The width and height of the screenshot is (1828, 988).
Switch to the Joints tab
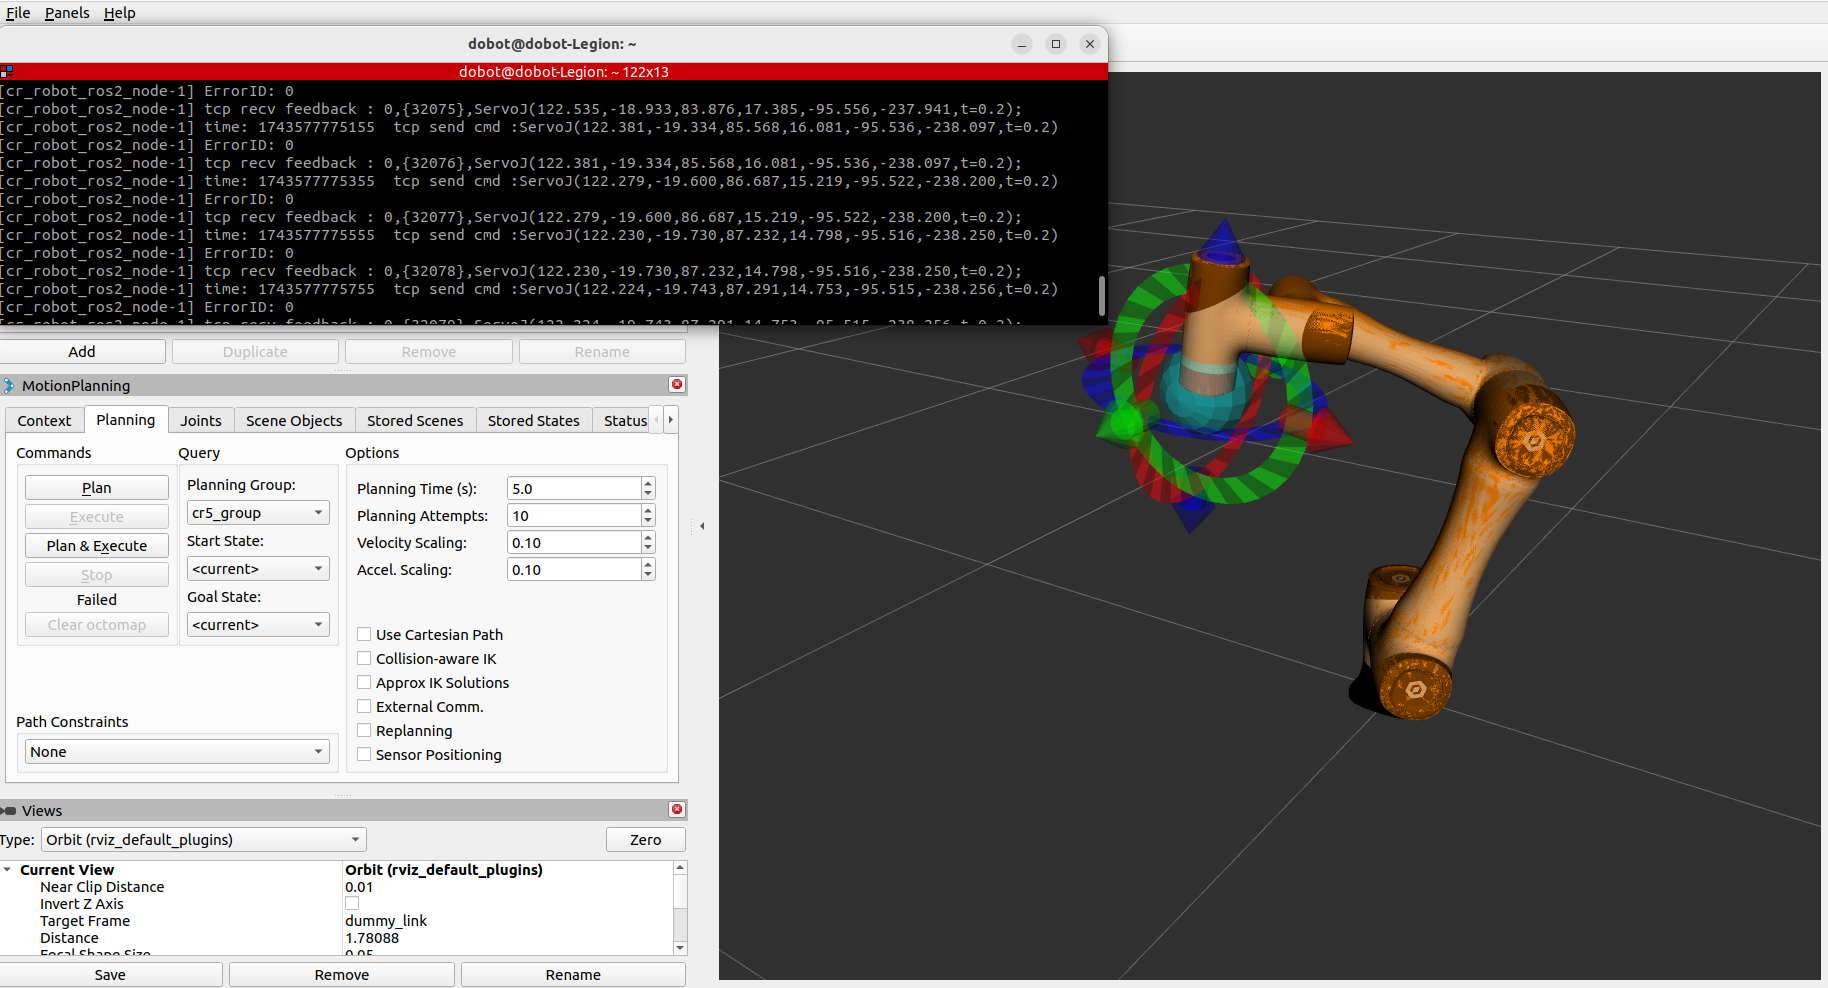click(201, 421)
